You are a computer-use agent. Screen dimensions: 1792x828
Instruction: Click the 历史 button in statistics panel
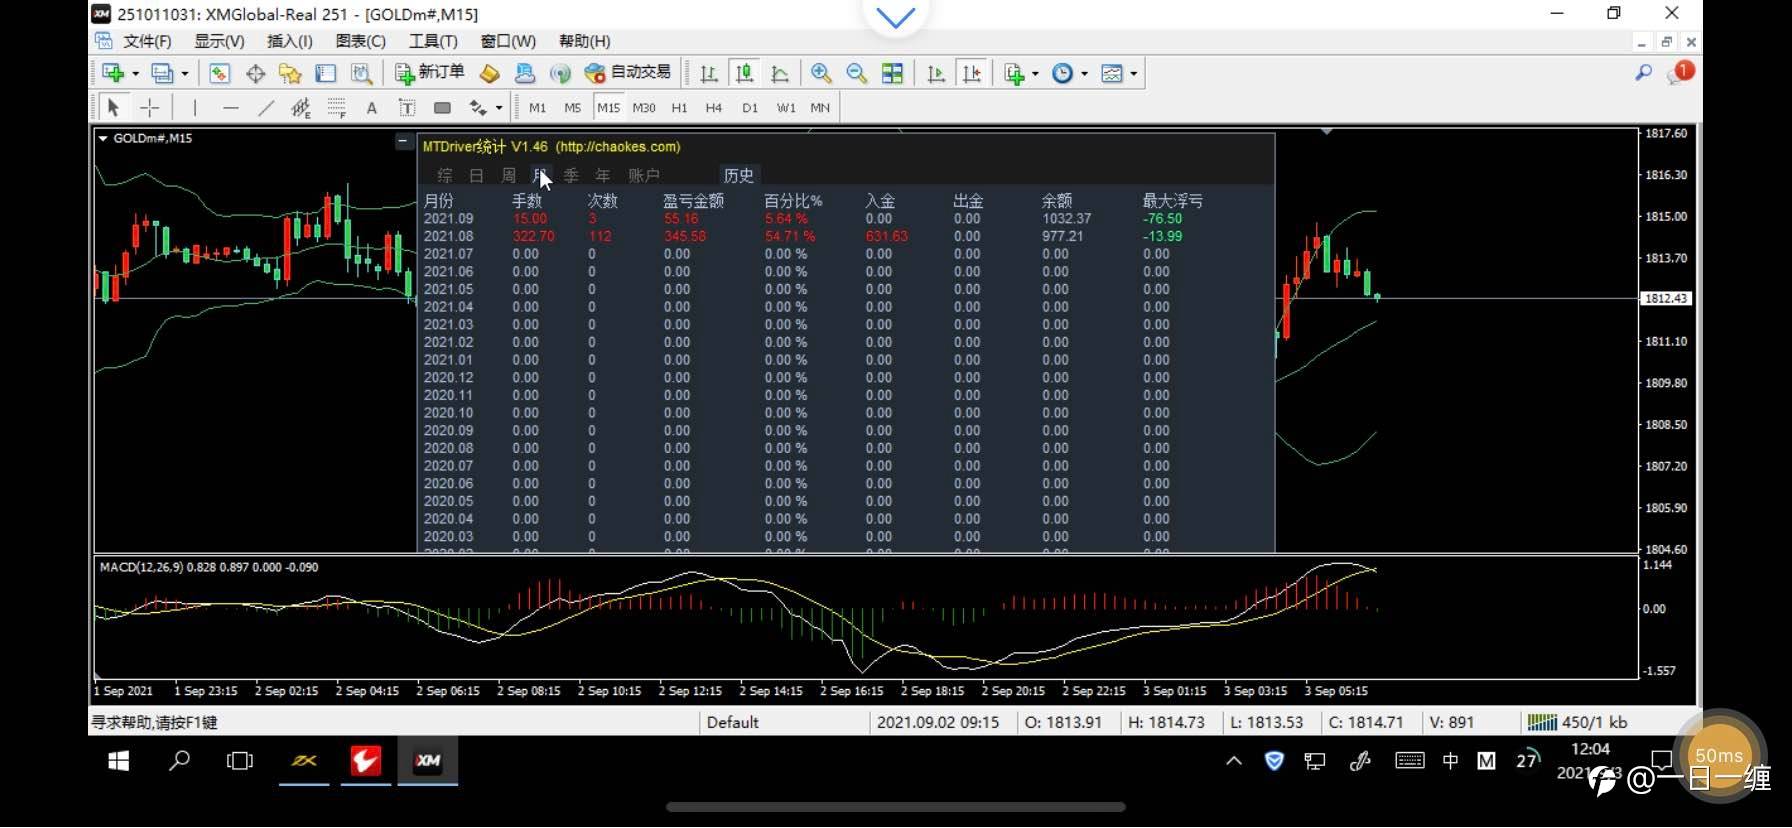pos(738,176)
